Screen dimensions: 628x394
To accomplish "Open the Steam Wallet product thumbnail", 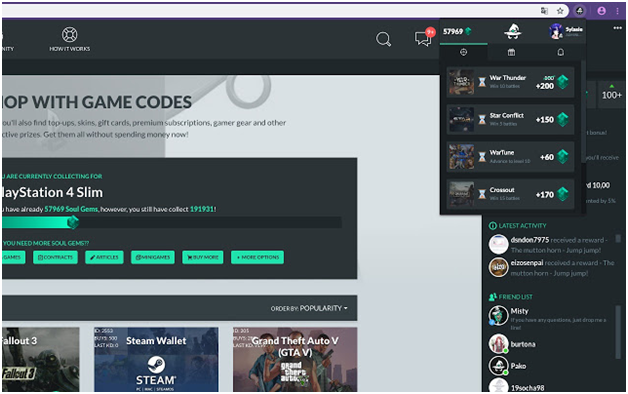I will click(156, 359).
